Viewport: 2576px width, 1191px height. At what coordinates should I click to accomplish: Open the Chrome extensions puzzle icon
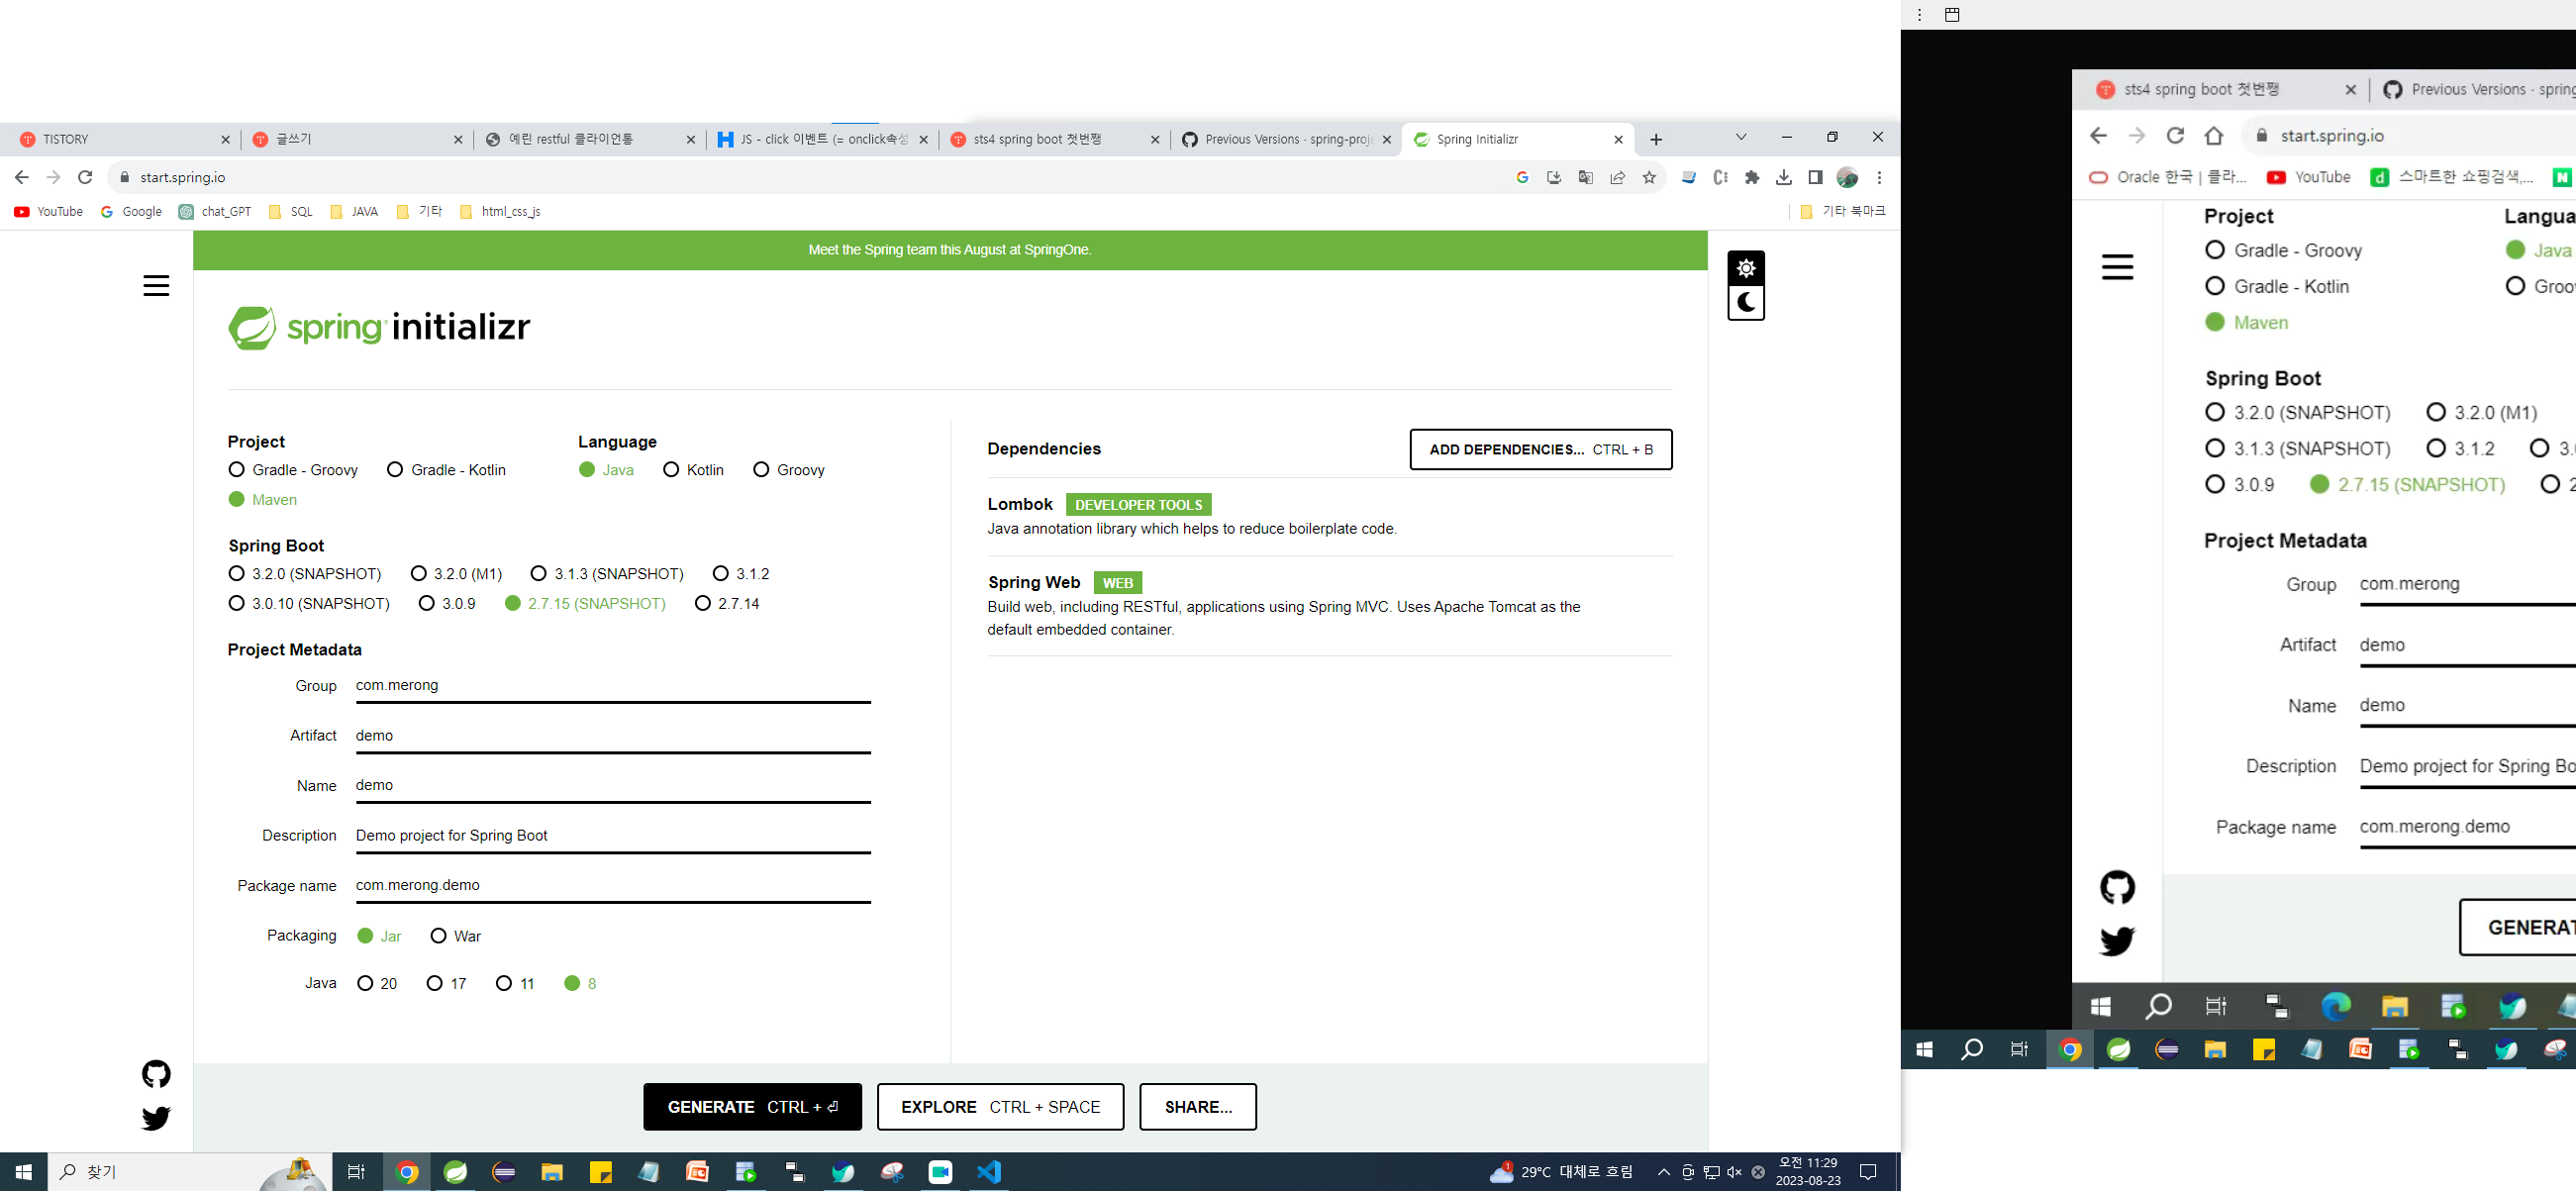(1752, 178)
